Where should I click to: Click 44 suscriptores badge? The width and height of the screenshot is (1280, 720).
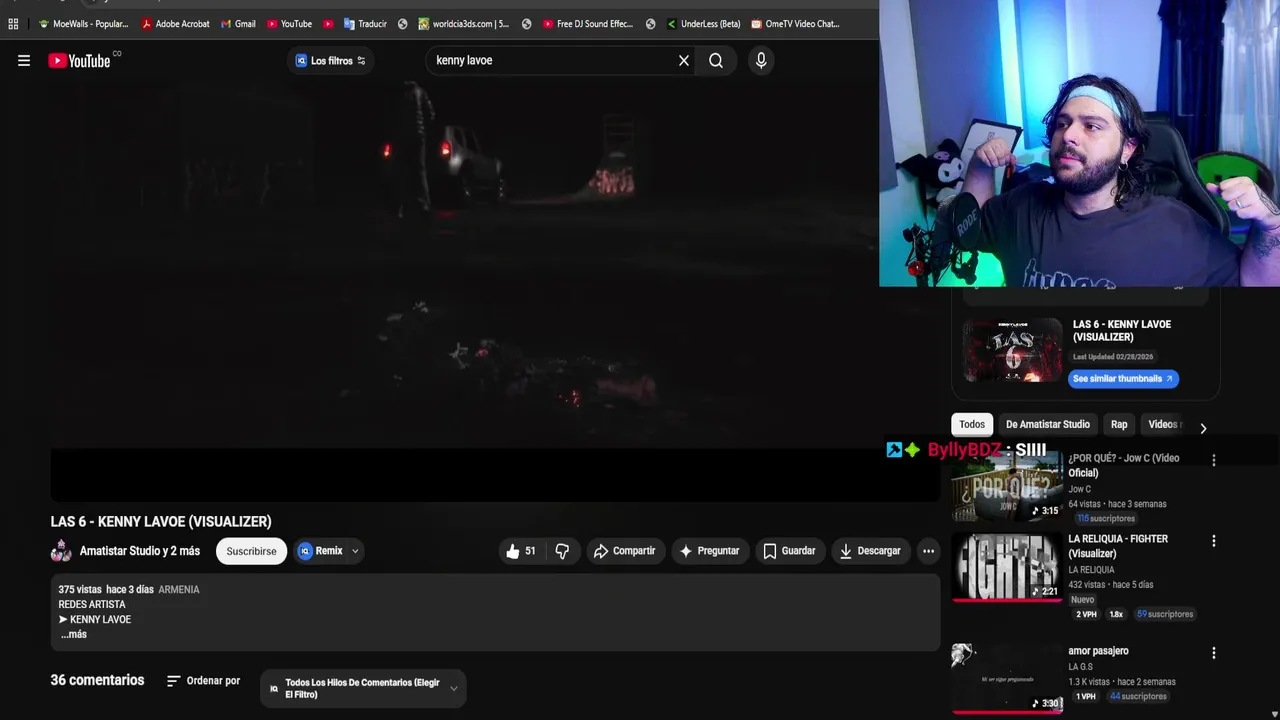tap(1138, 696)
